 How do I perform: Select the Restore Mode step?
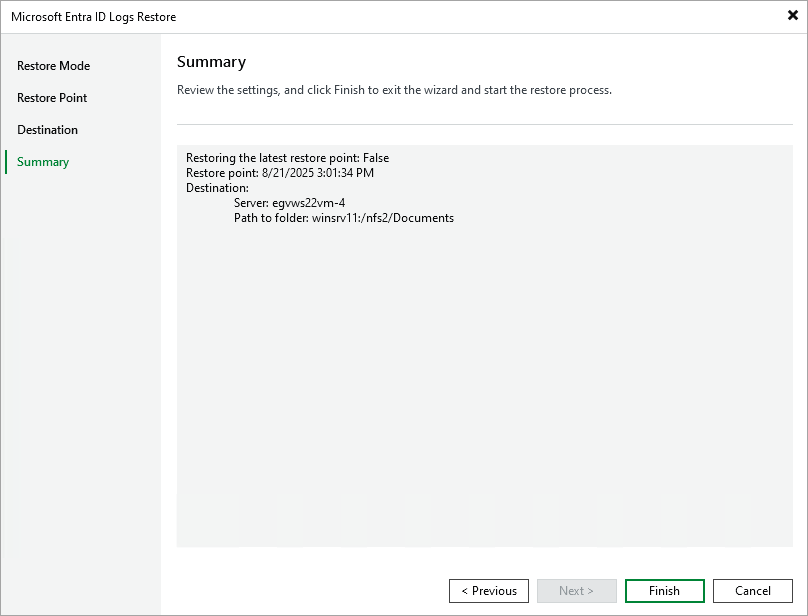53,65
